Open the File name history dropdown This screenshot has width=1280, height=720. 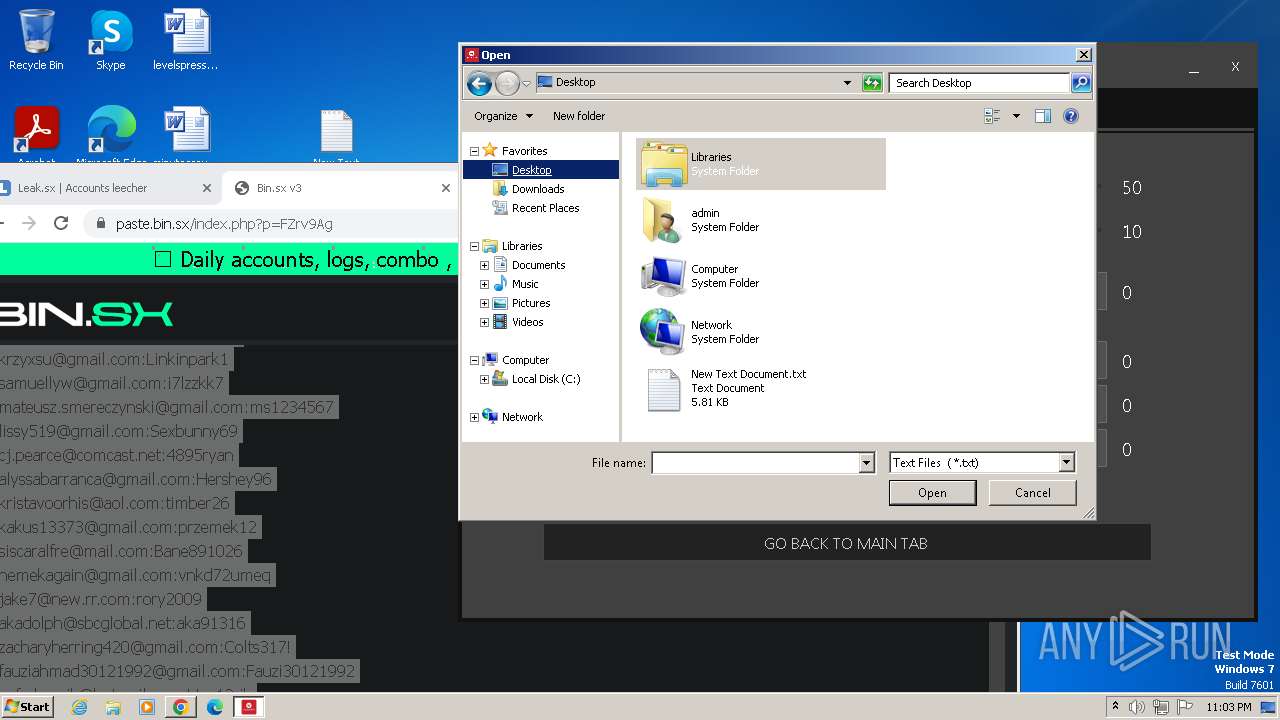(866, 463)
